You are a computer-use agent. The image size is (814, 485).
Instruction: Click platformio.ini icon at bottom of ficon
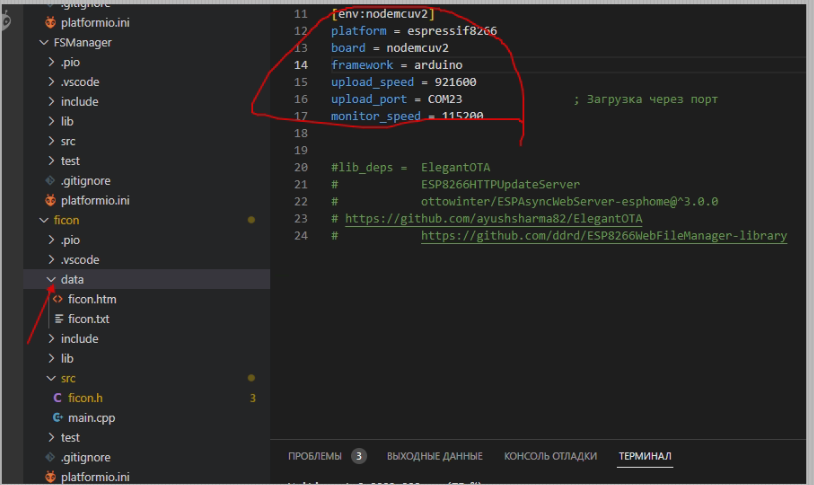click(x=50, y=476)
